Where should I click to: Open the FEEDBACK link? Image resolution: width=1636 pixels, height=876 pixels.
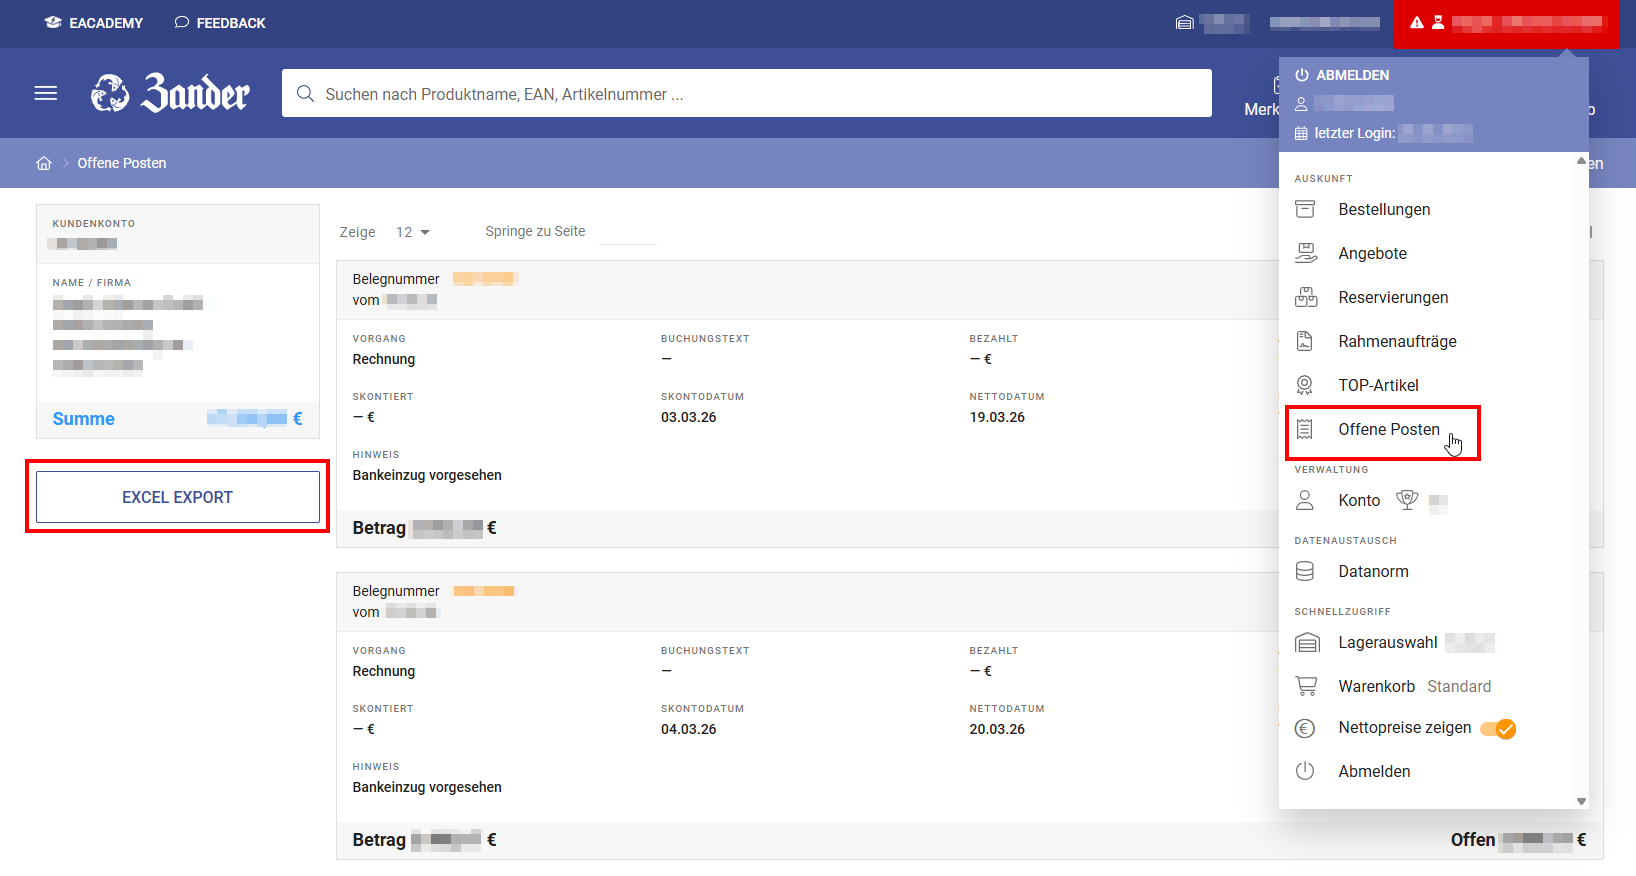click(220, 23)
